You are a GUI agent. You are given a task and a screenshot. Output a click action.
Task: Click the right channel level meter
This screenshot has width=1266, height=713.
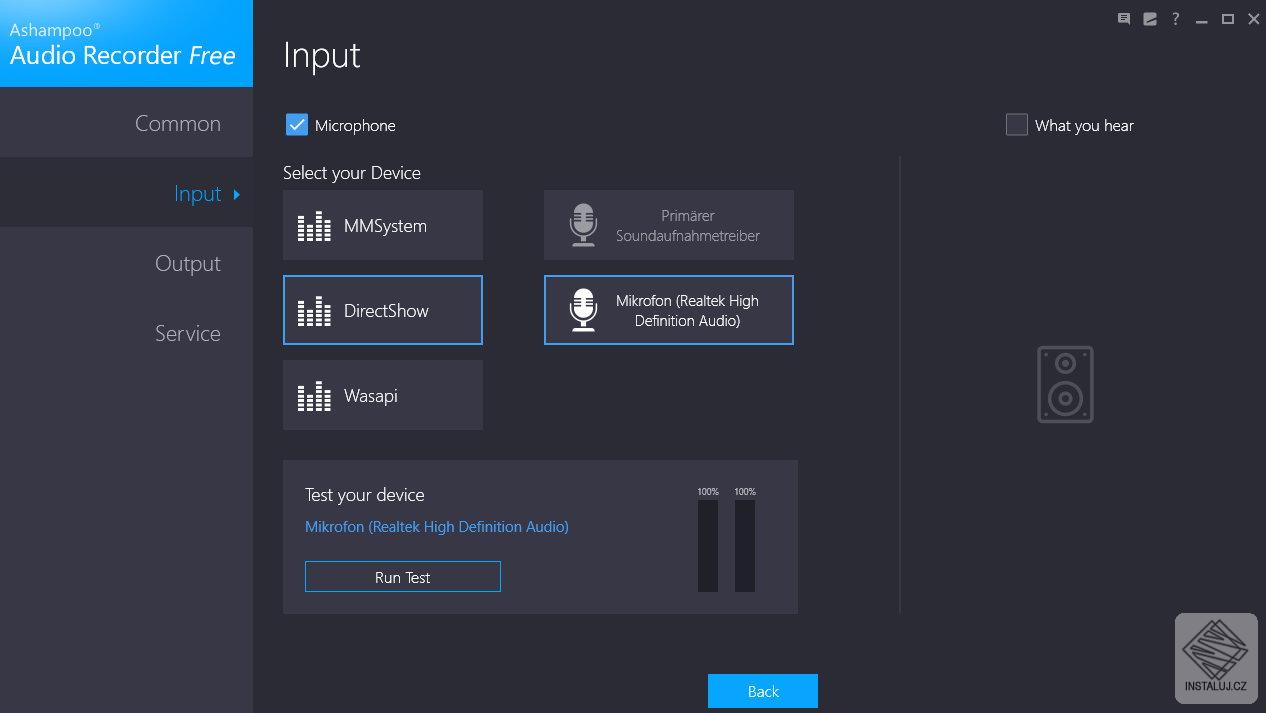tap(745, 546)
